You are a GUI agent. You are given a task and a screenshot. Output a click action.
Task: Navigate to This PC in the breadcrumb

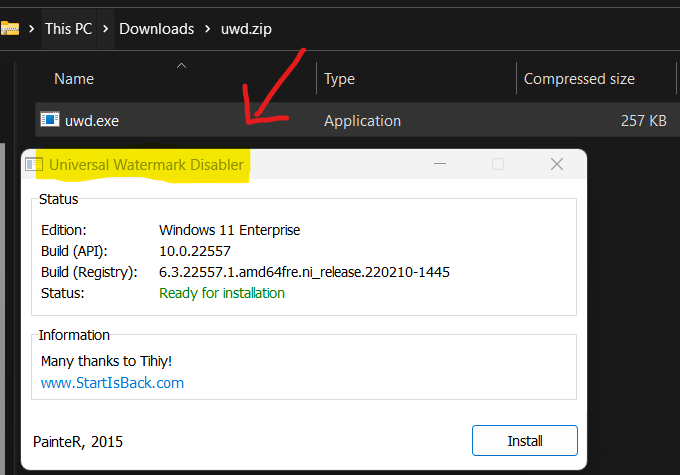point(71,28)
